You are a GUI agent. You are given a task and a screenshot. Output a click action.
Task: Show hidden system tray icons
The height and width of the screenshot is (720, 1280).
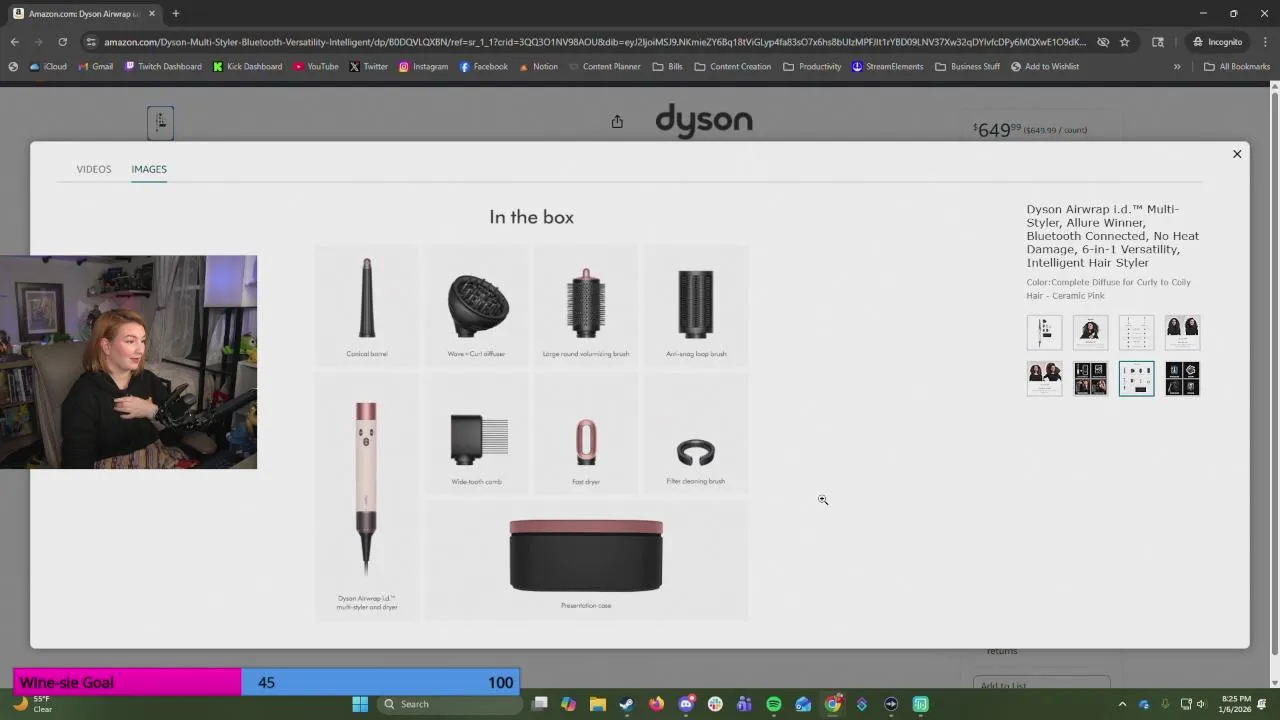pos(1122,704)
